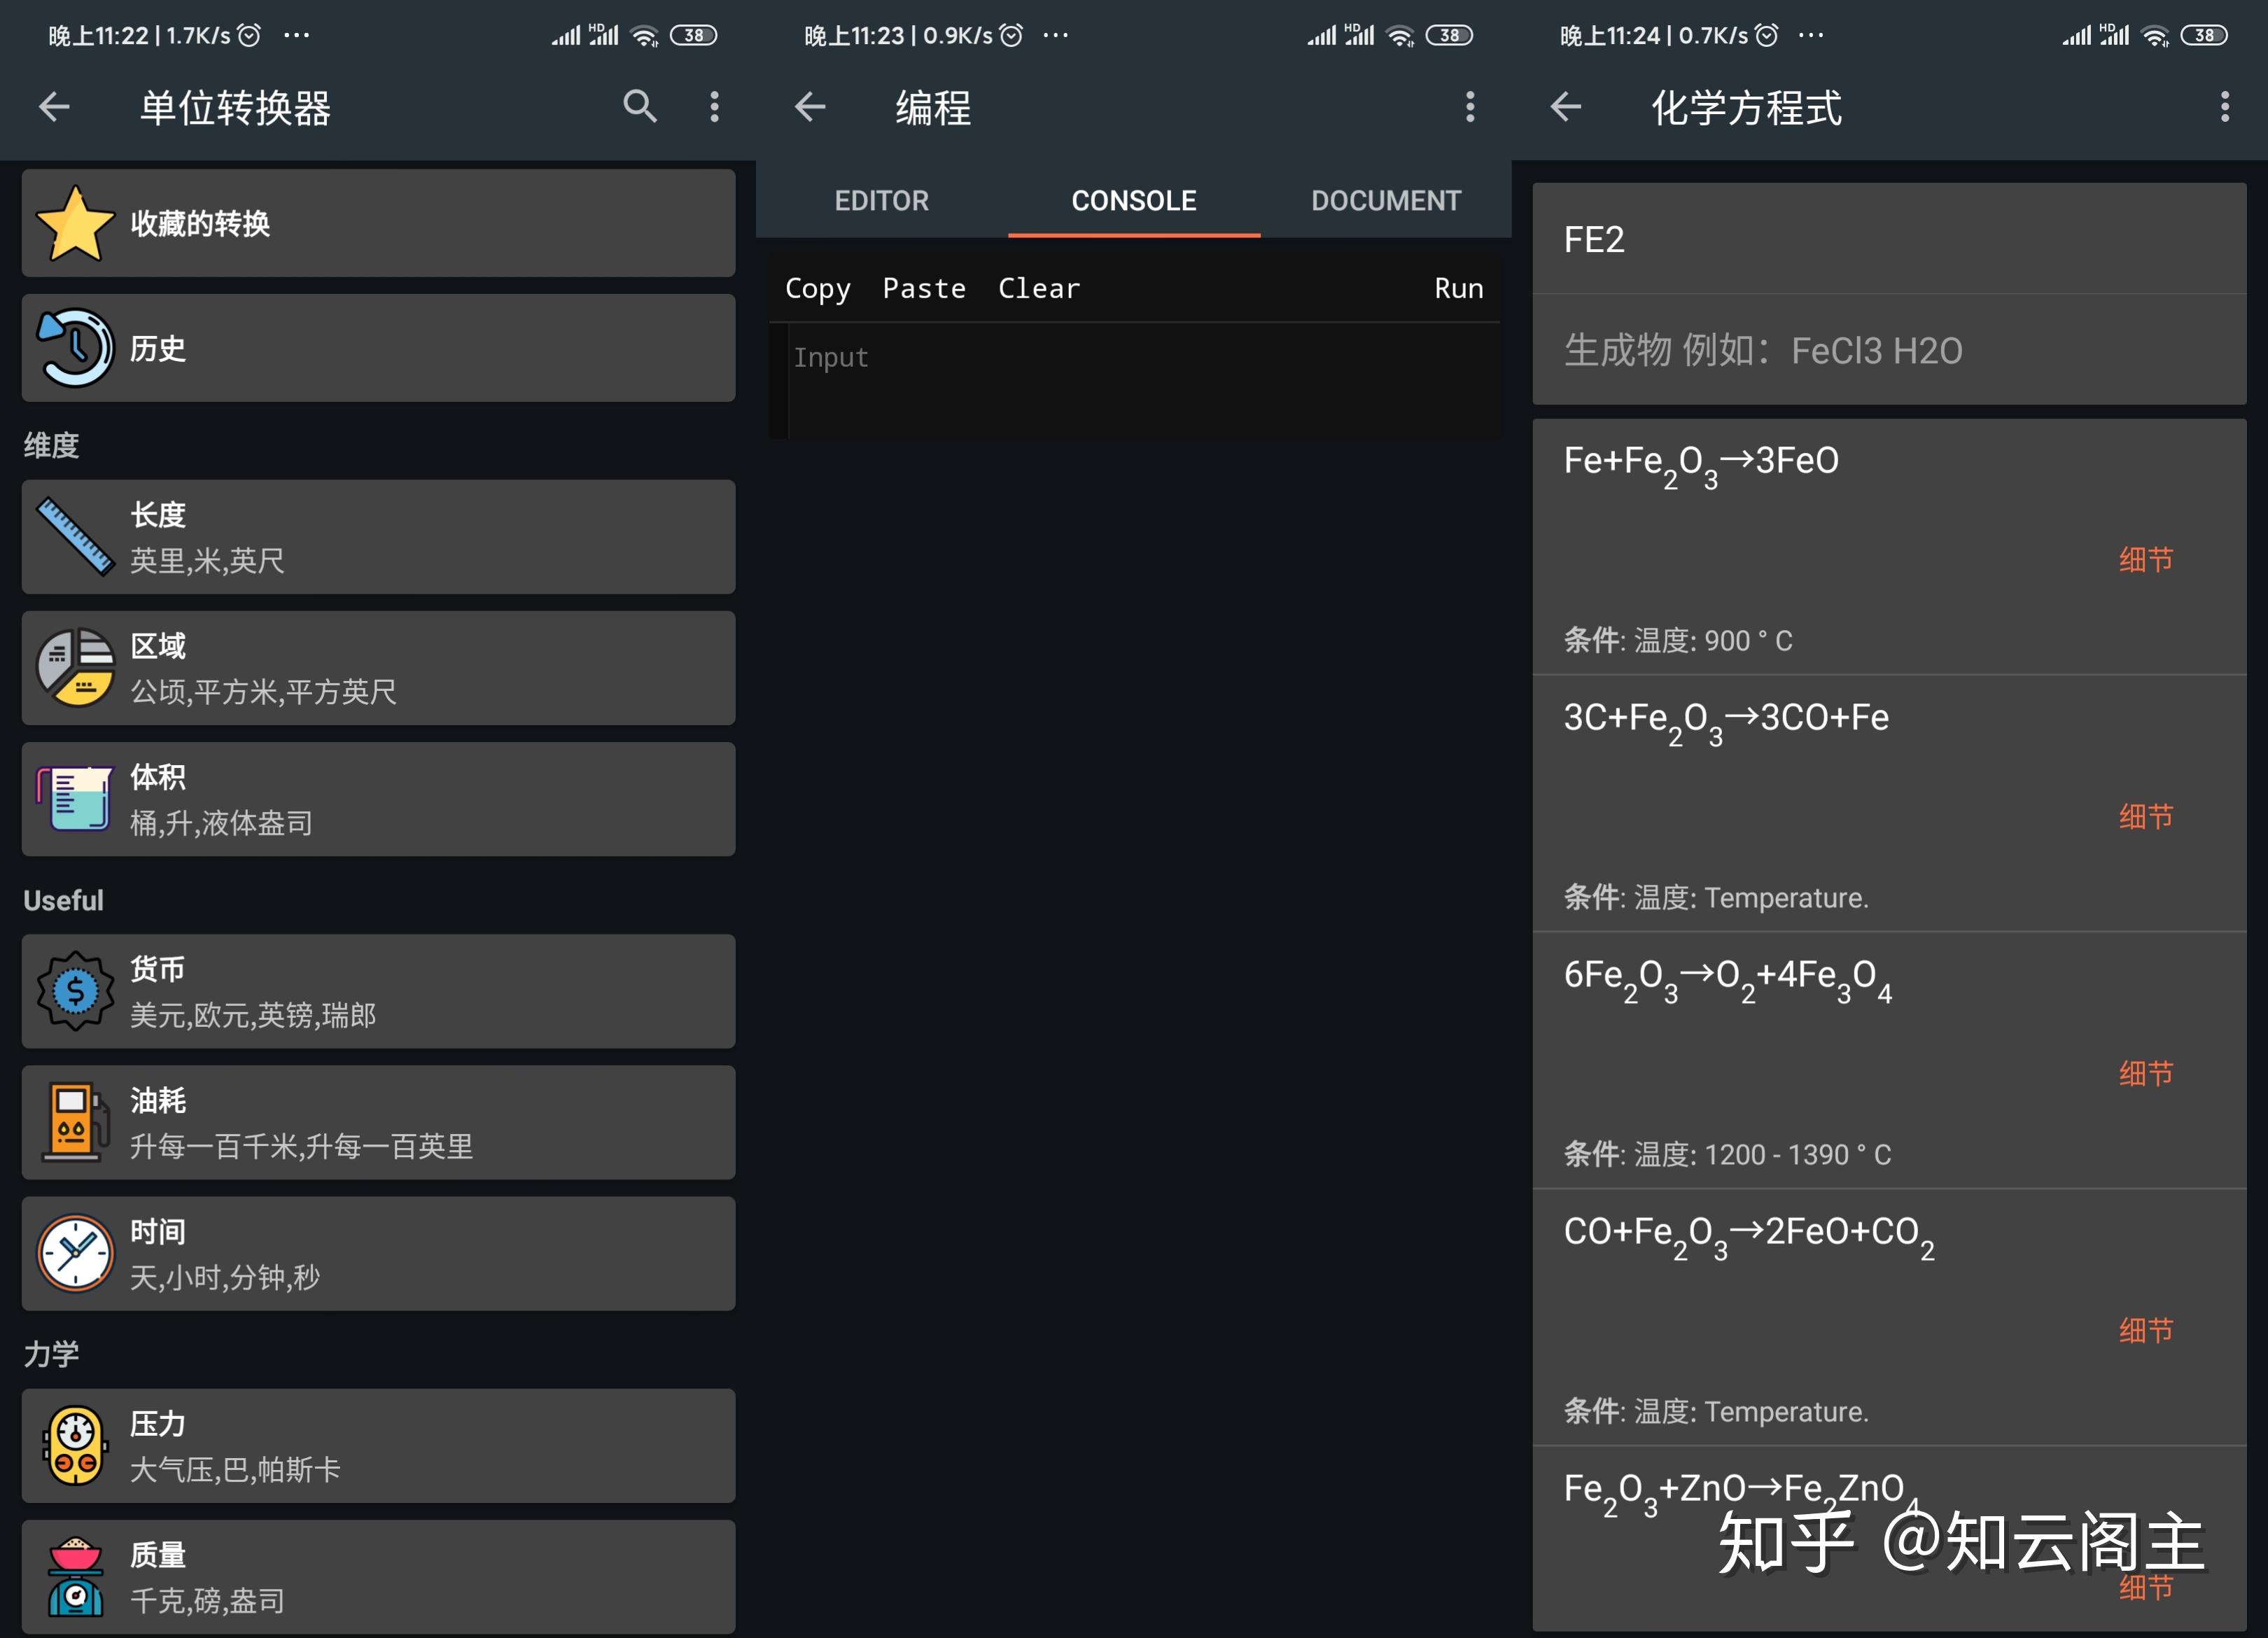Open three-dot menu on 编程 screen
The height and width of the screenshot is (1638, 2268).
tap(1469, 106)
